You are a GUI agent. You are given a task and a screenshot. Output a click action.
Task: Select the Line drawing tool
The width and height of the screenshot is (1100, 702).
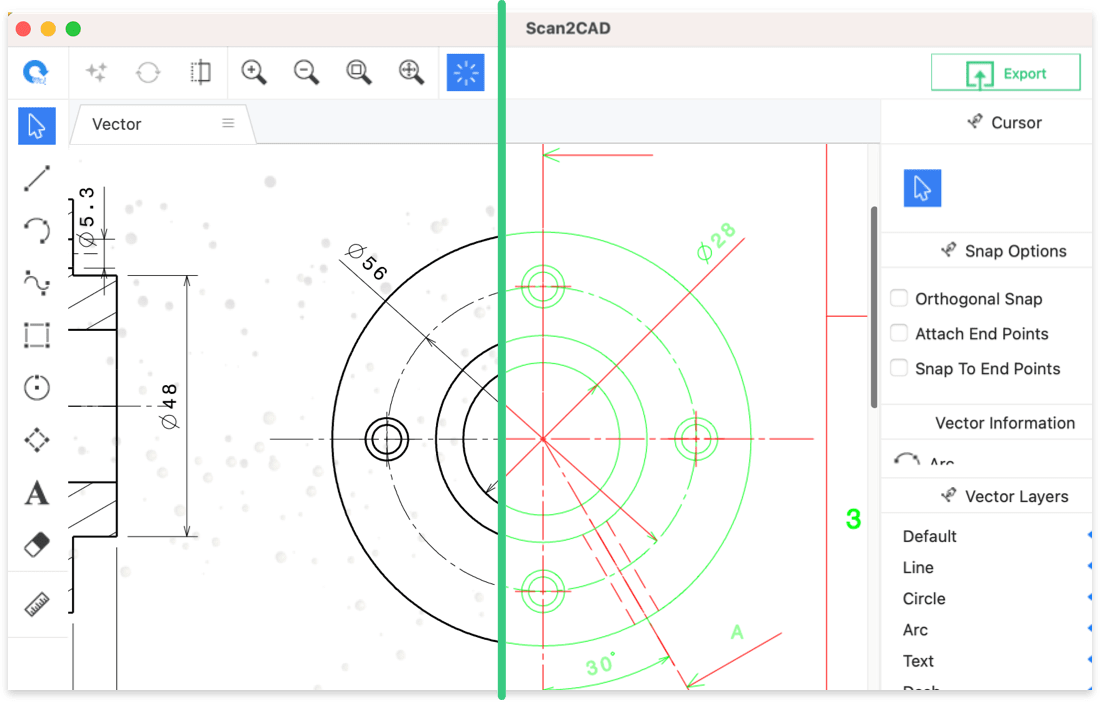click(36, 178)
